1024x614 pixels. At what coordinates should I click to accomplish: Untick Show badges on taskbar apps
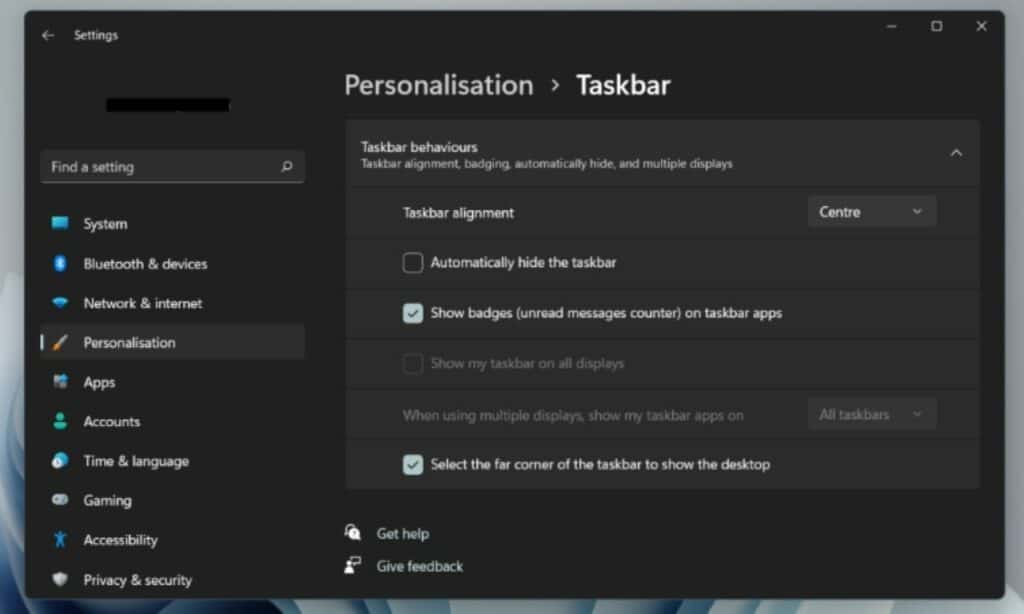(413, 313)
